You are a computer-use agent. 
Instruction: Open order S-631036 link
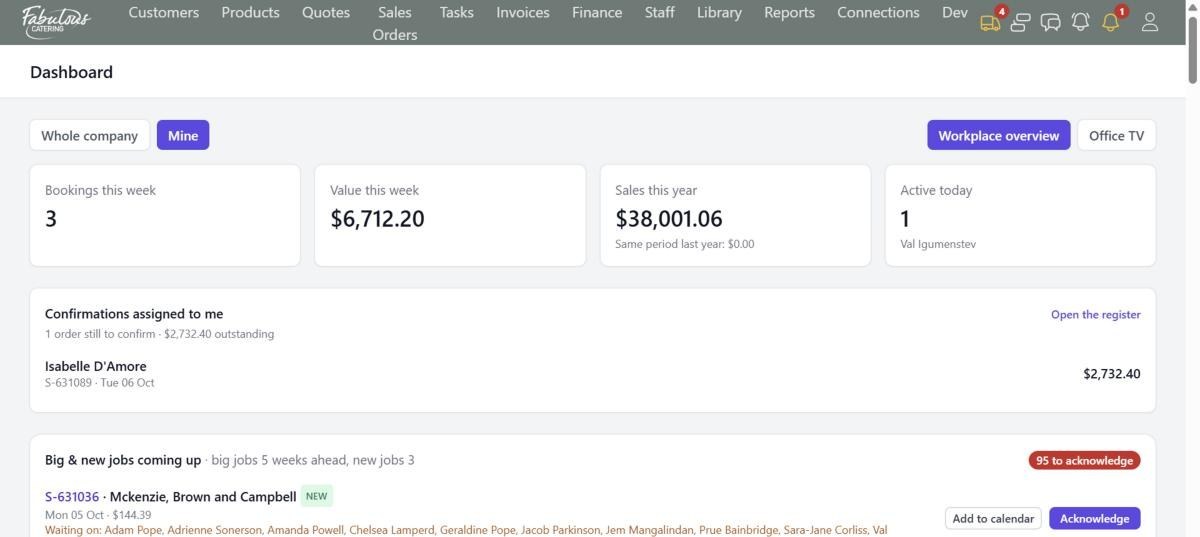point(72,496)
